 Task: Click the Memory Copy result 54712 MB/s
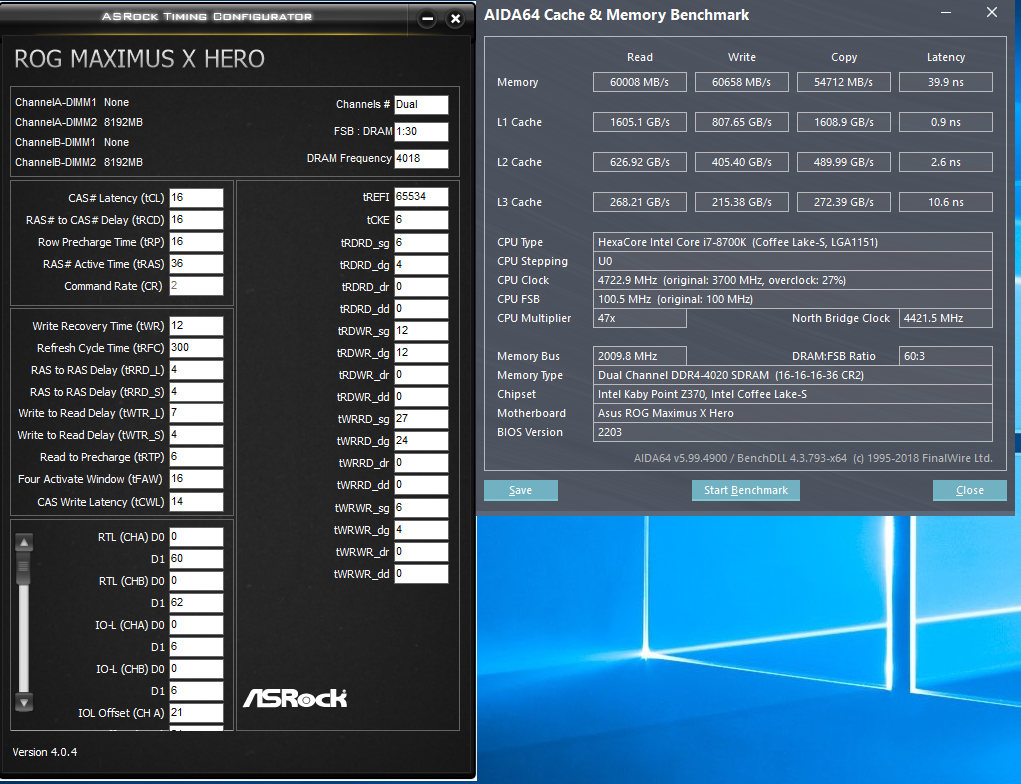pos(843,82)
